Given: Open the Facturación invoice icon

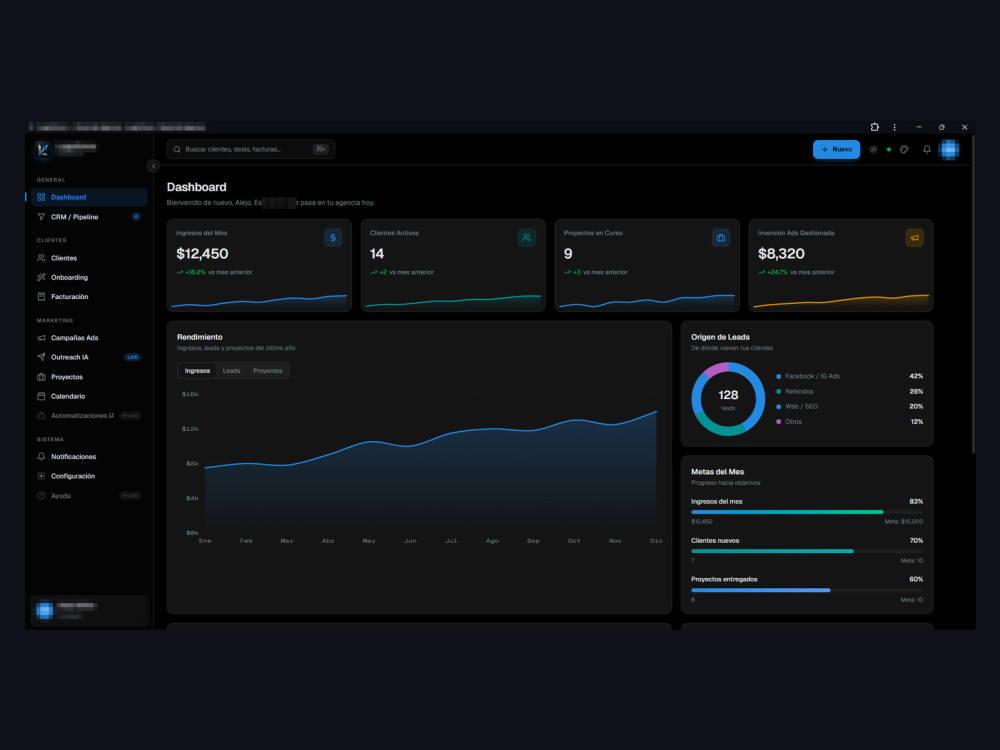Looking at the screenshot, I should [x=41, y=297].
